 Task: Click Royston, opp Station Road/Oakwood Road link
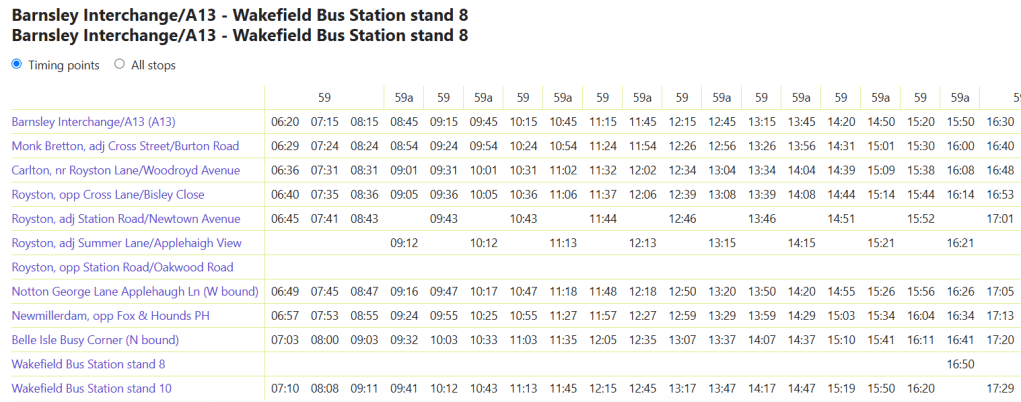pyautogui.click(x=122, y=267)
